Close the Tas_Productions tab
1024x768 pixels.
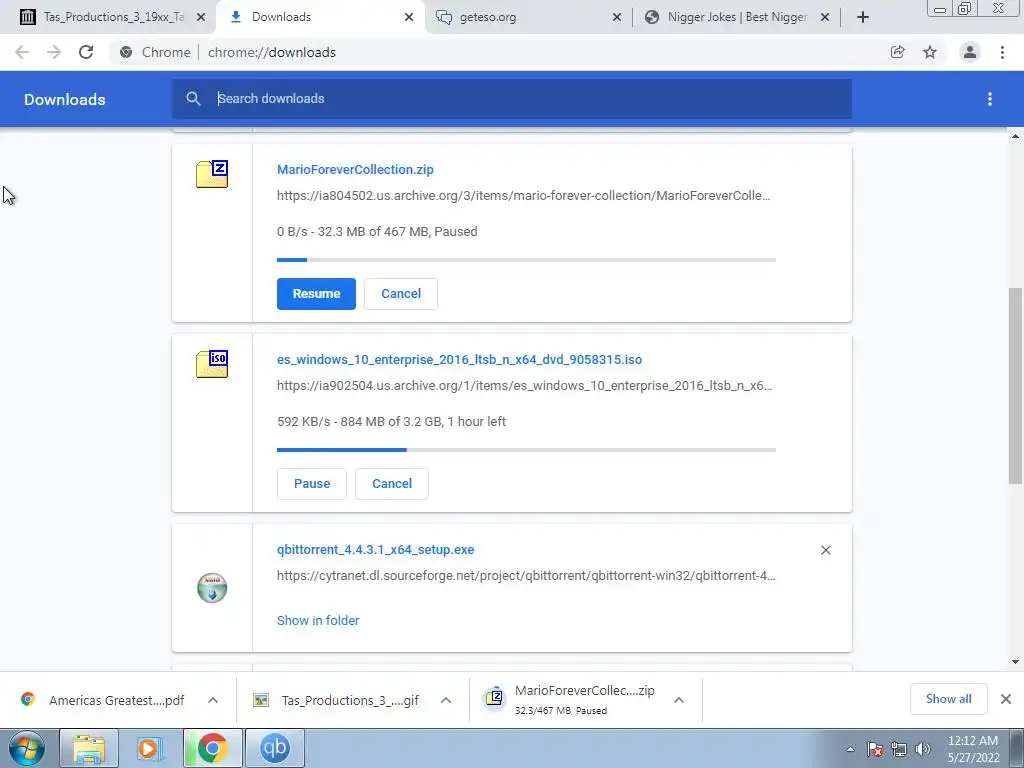click(201, 17)
